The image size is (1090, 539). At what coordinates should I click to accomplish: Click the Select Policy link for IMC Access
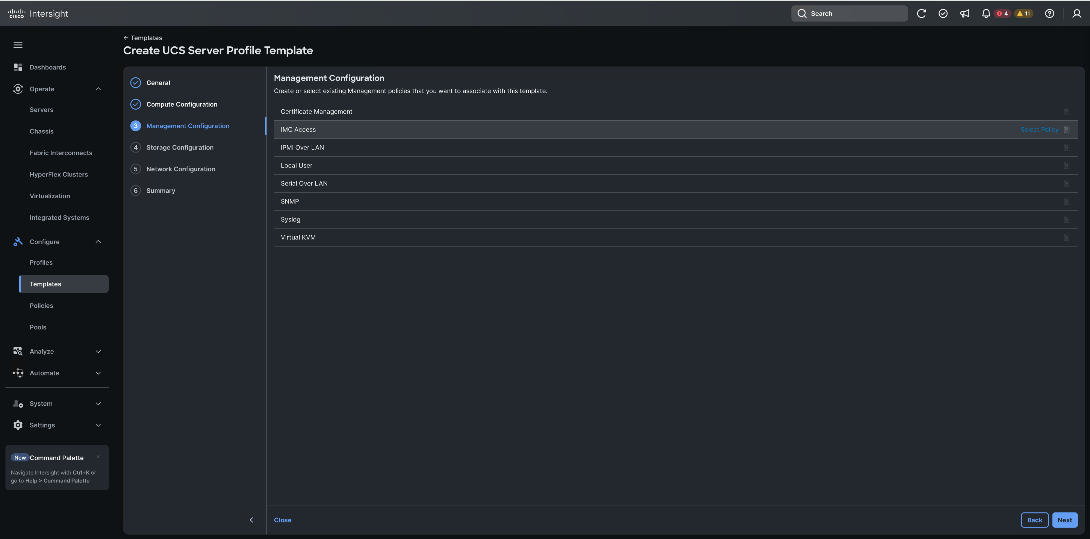1039,129
